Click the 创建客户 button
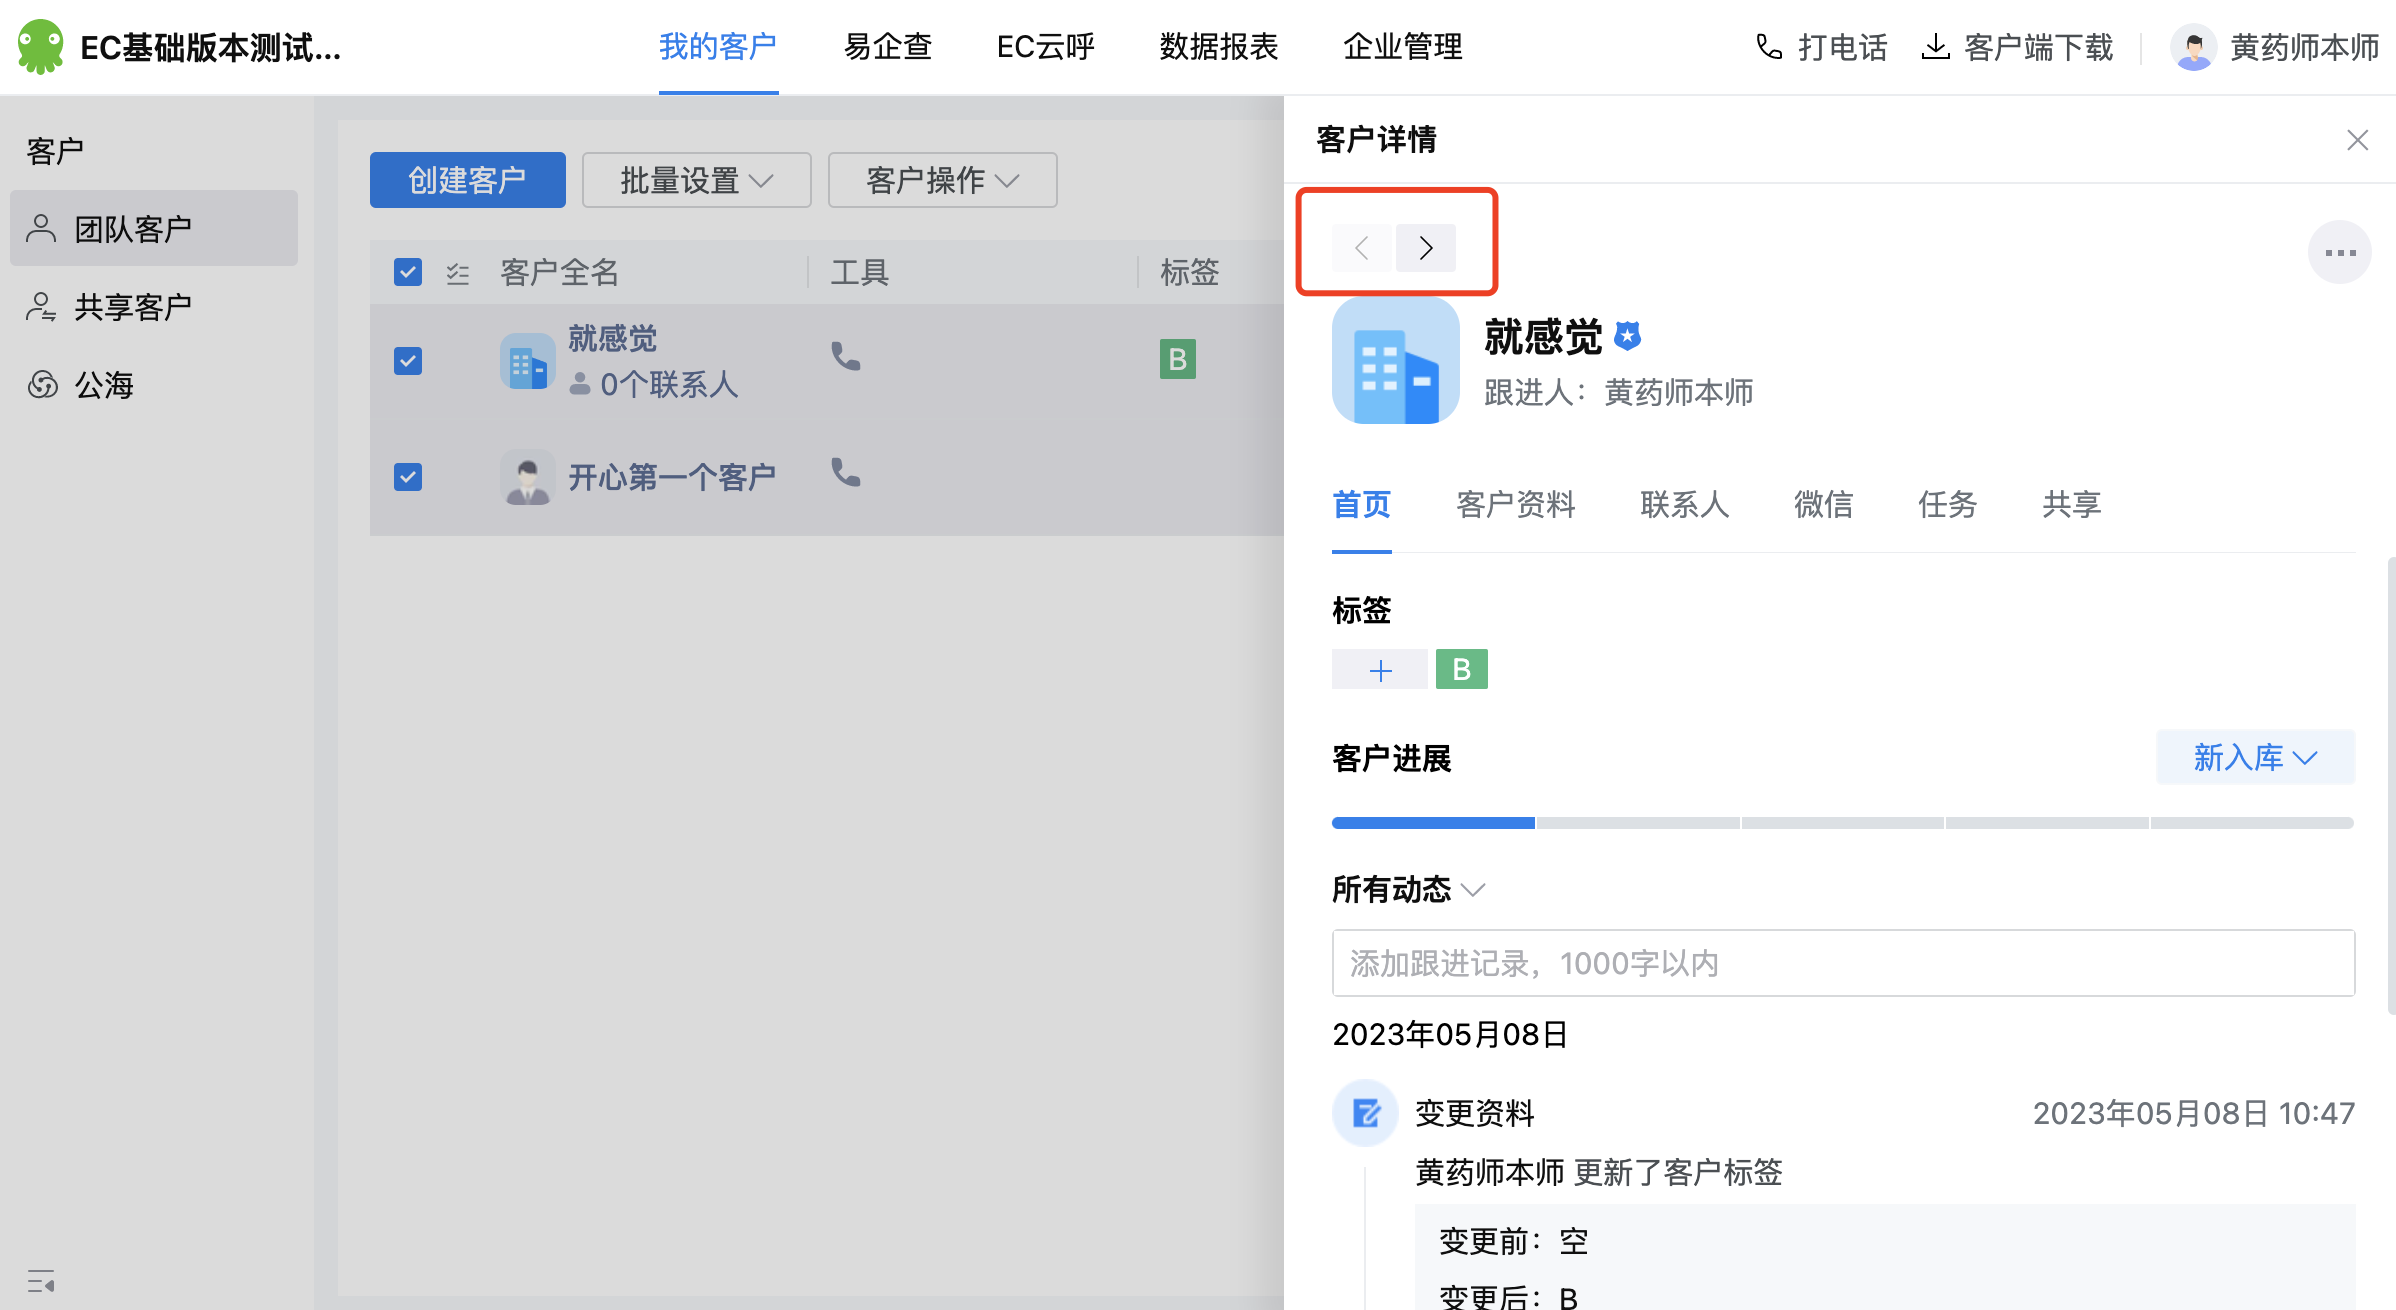Image resolution: width=2396 pixels, height=1310 pixels. (468, 180)
